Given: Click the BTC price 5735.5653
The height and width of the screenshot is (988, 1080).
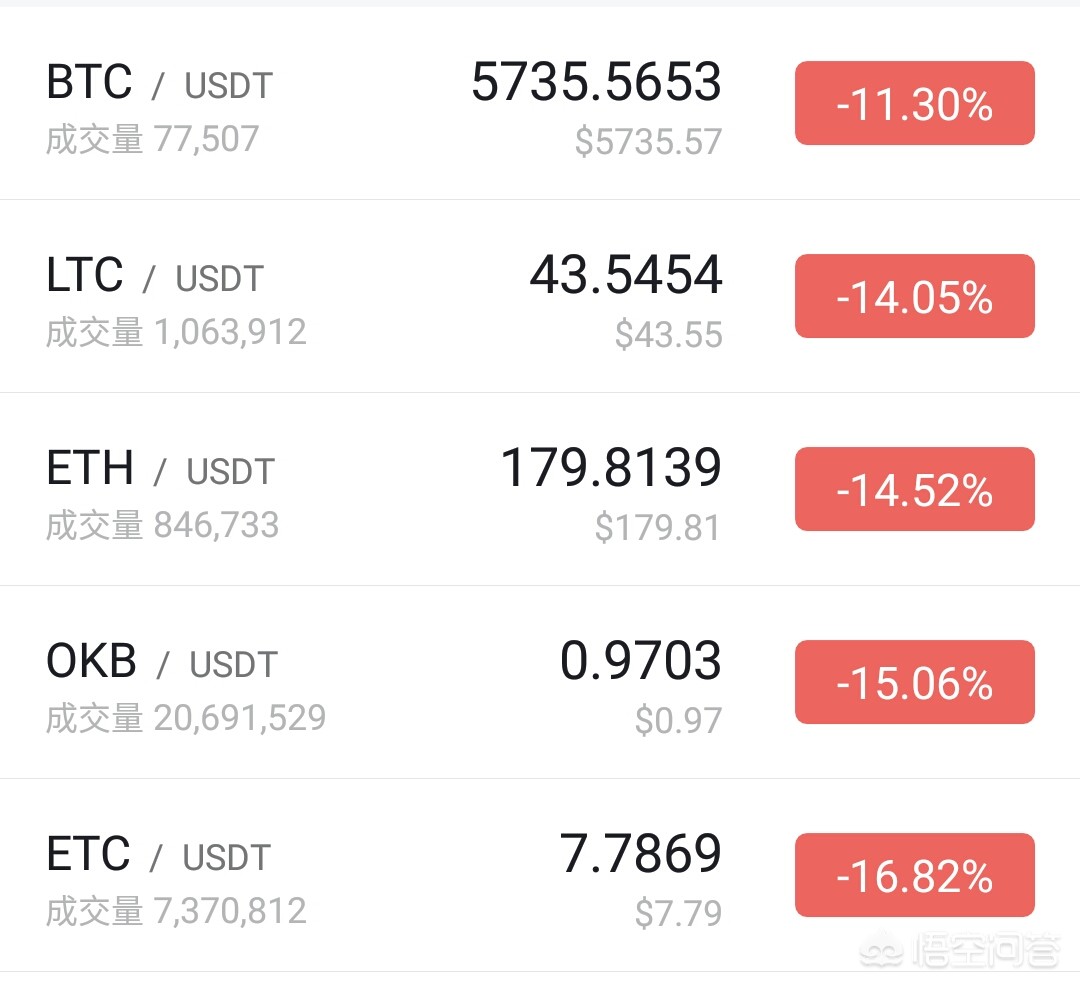Looking at the screenshot, I should tap(596, 82).
